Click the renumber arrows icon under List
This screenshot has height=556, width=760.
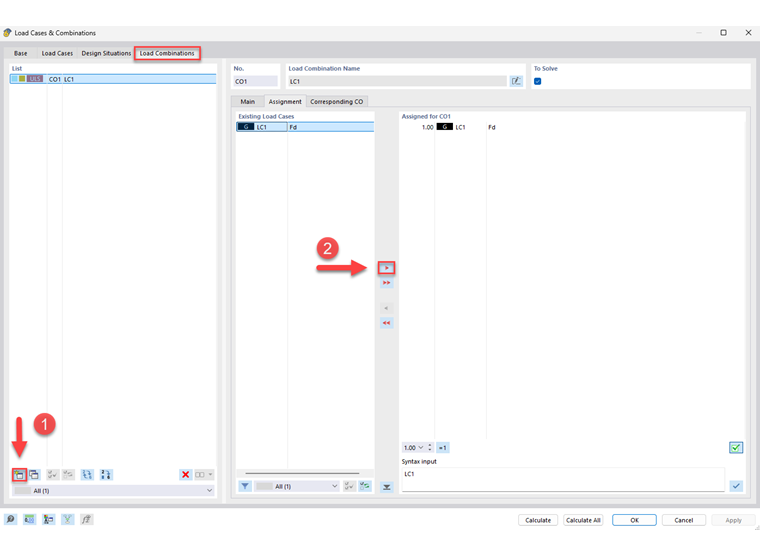tap(87, 475)
